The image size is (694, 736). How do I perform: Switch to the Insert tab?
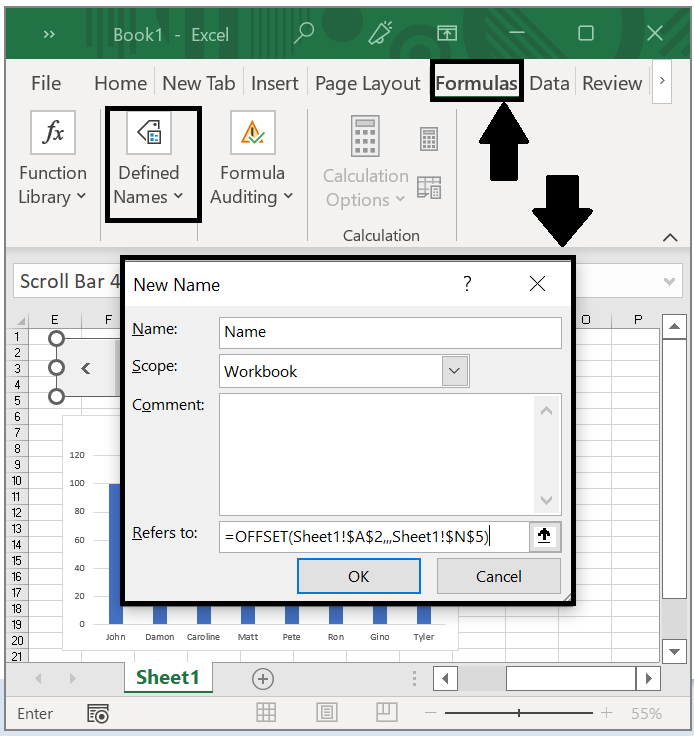[x=275, y=83]
